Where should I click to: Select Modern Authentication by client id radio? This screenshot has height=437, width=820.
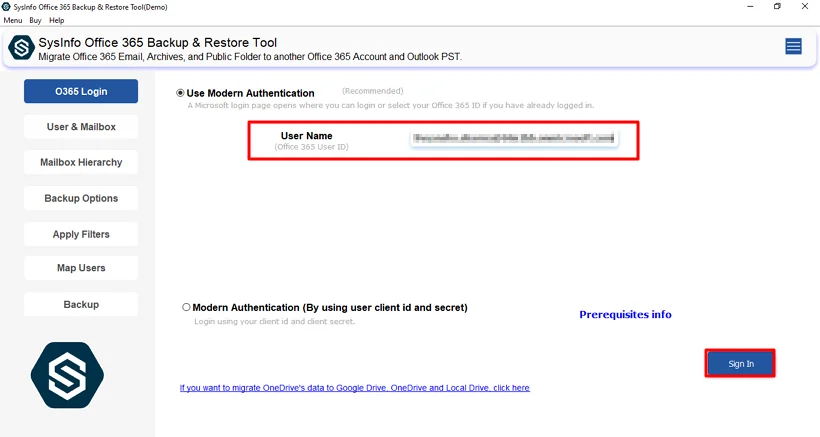[x=186, y=307]
